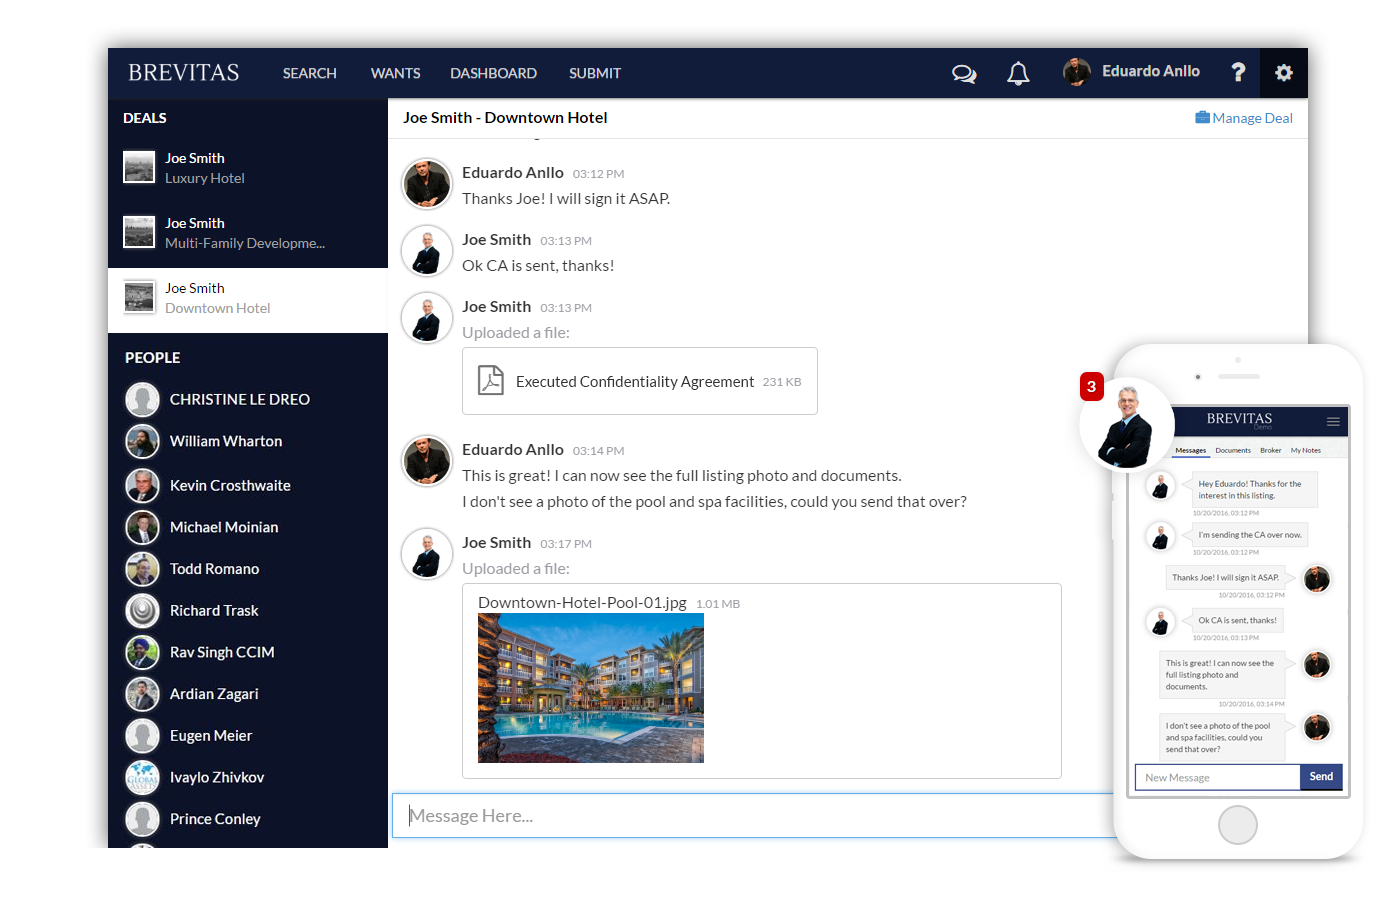Image resolution: width=1400 pixels, height=900 pixels.
Task: Switch to My Notes tab in phone mockup
Action: [x=1306, y=450]
